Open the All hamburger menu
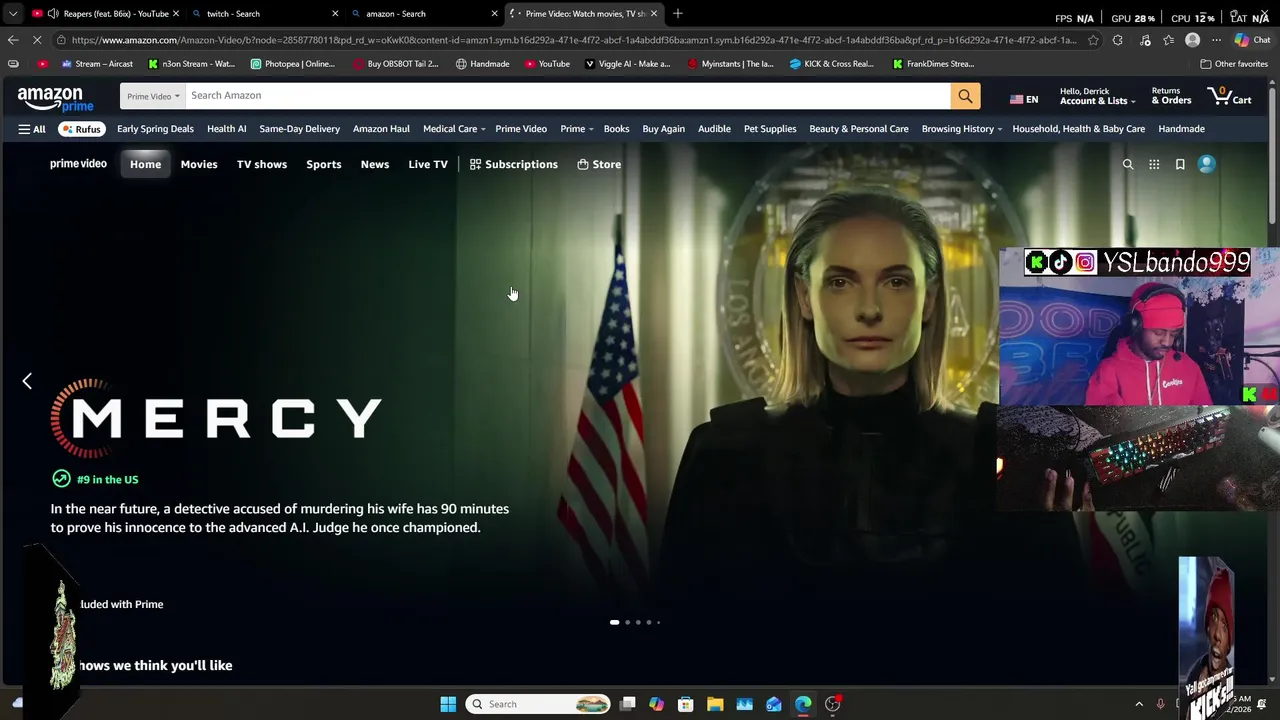This screenshot has height=720, width=1280. coord(32,129)
